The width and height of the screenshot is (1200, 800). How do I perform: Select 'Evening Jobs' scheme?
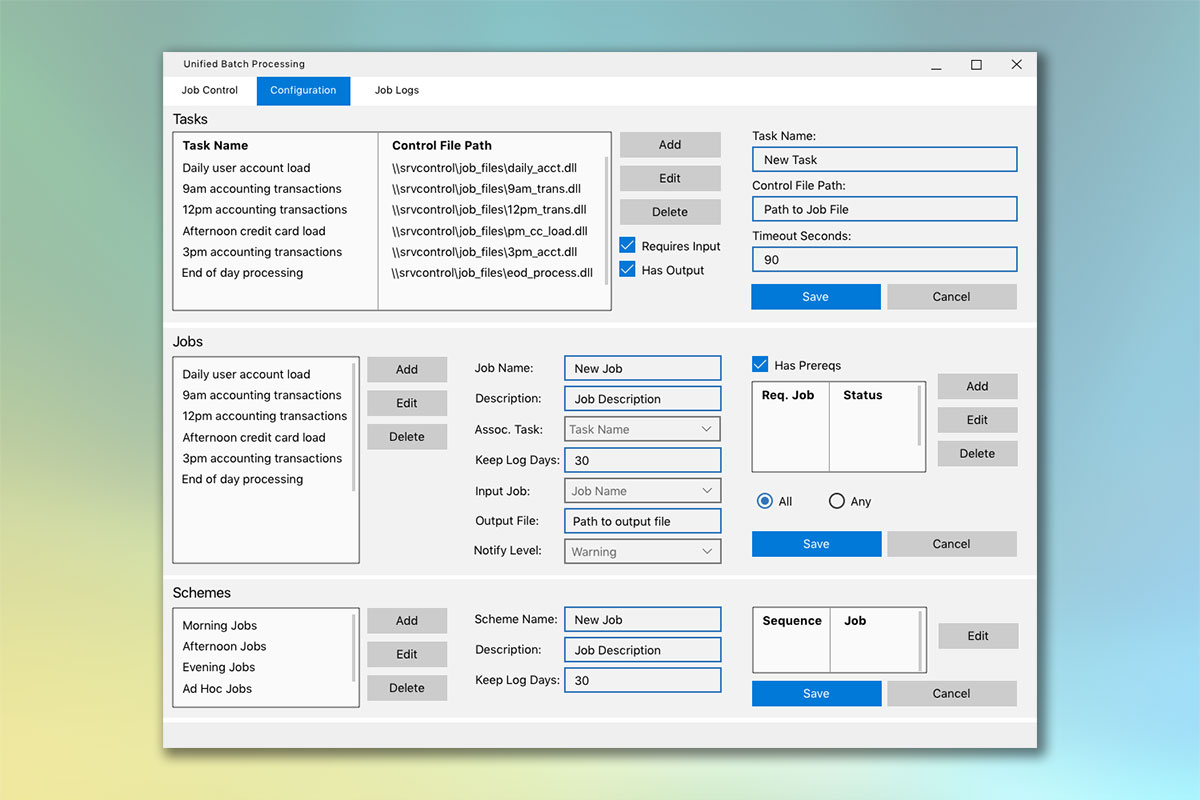click(x=219, y=667)
